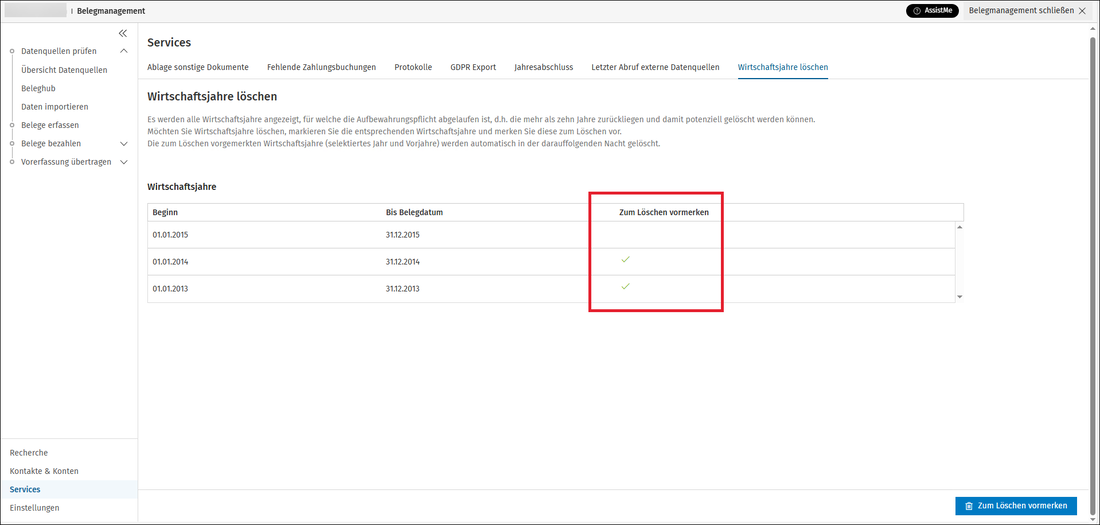
Task: Toggle the green checkmark for 2014
Action: (626, 260)
